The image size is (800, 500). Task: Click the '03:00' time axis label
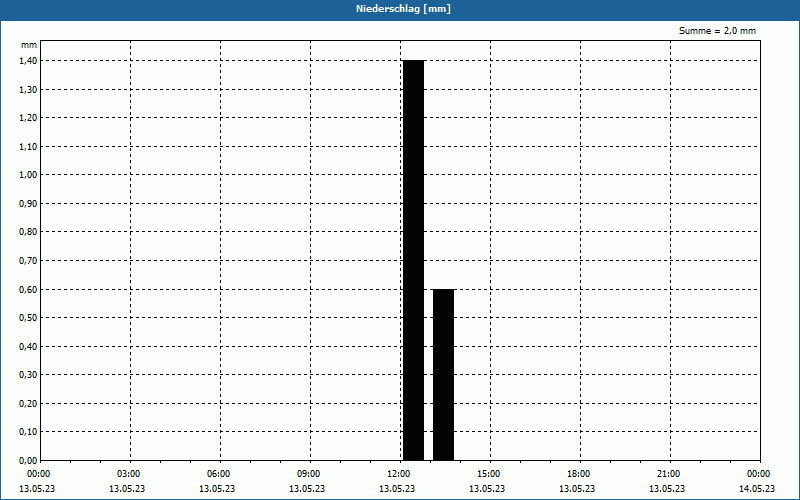(x=129, y=474)
